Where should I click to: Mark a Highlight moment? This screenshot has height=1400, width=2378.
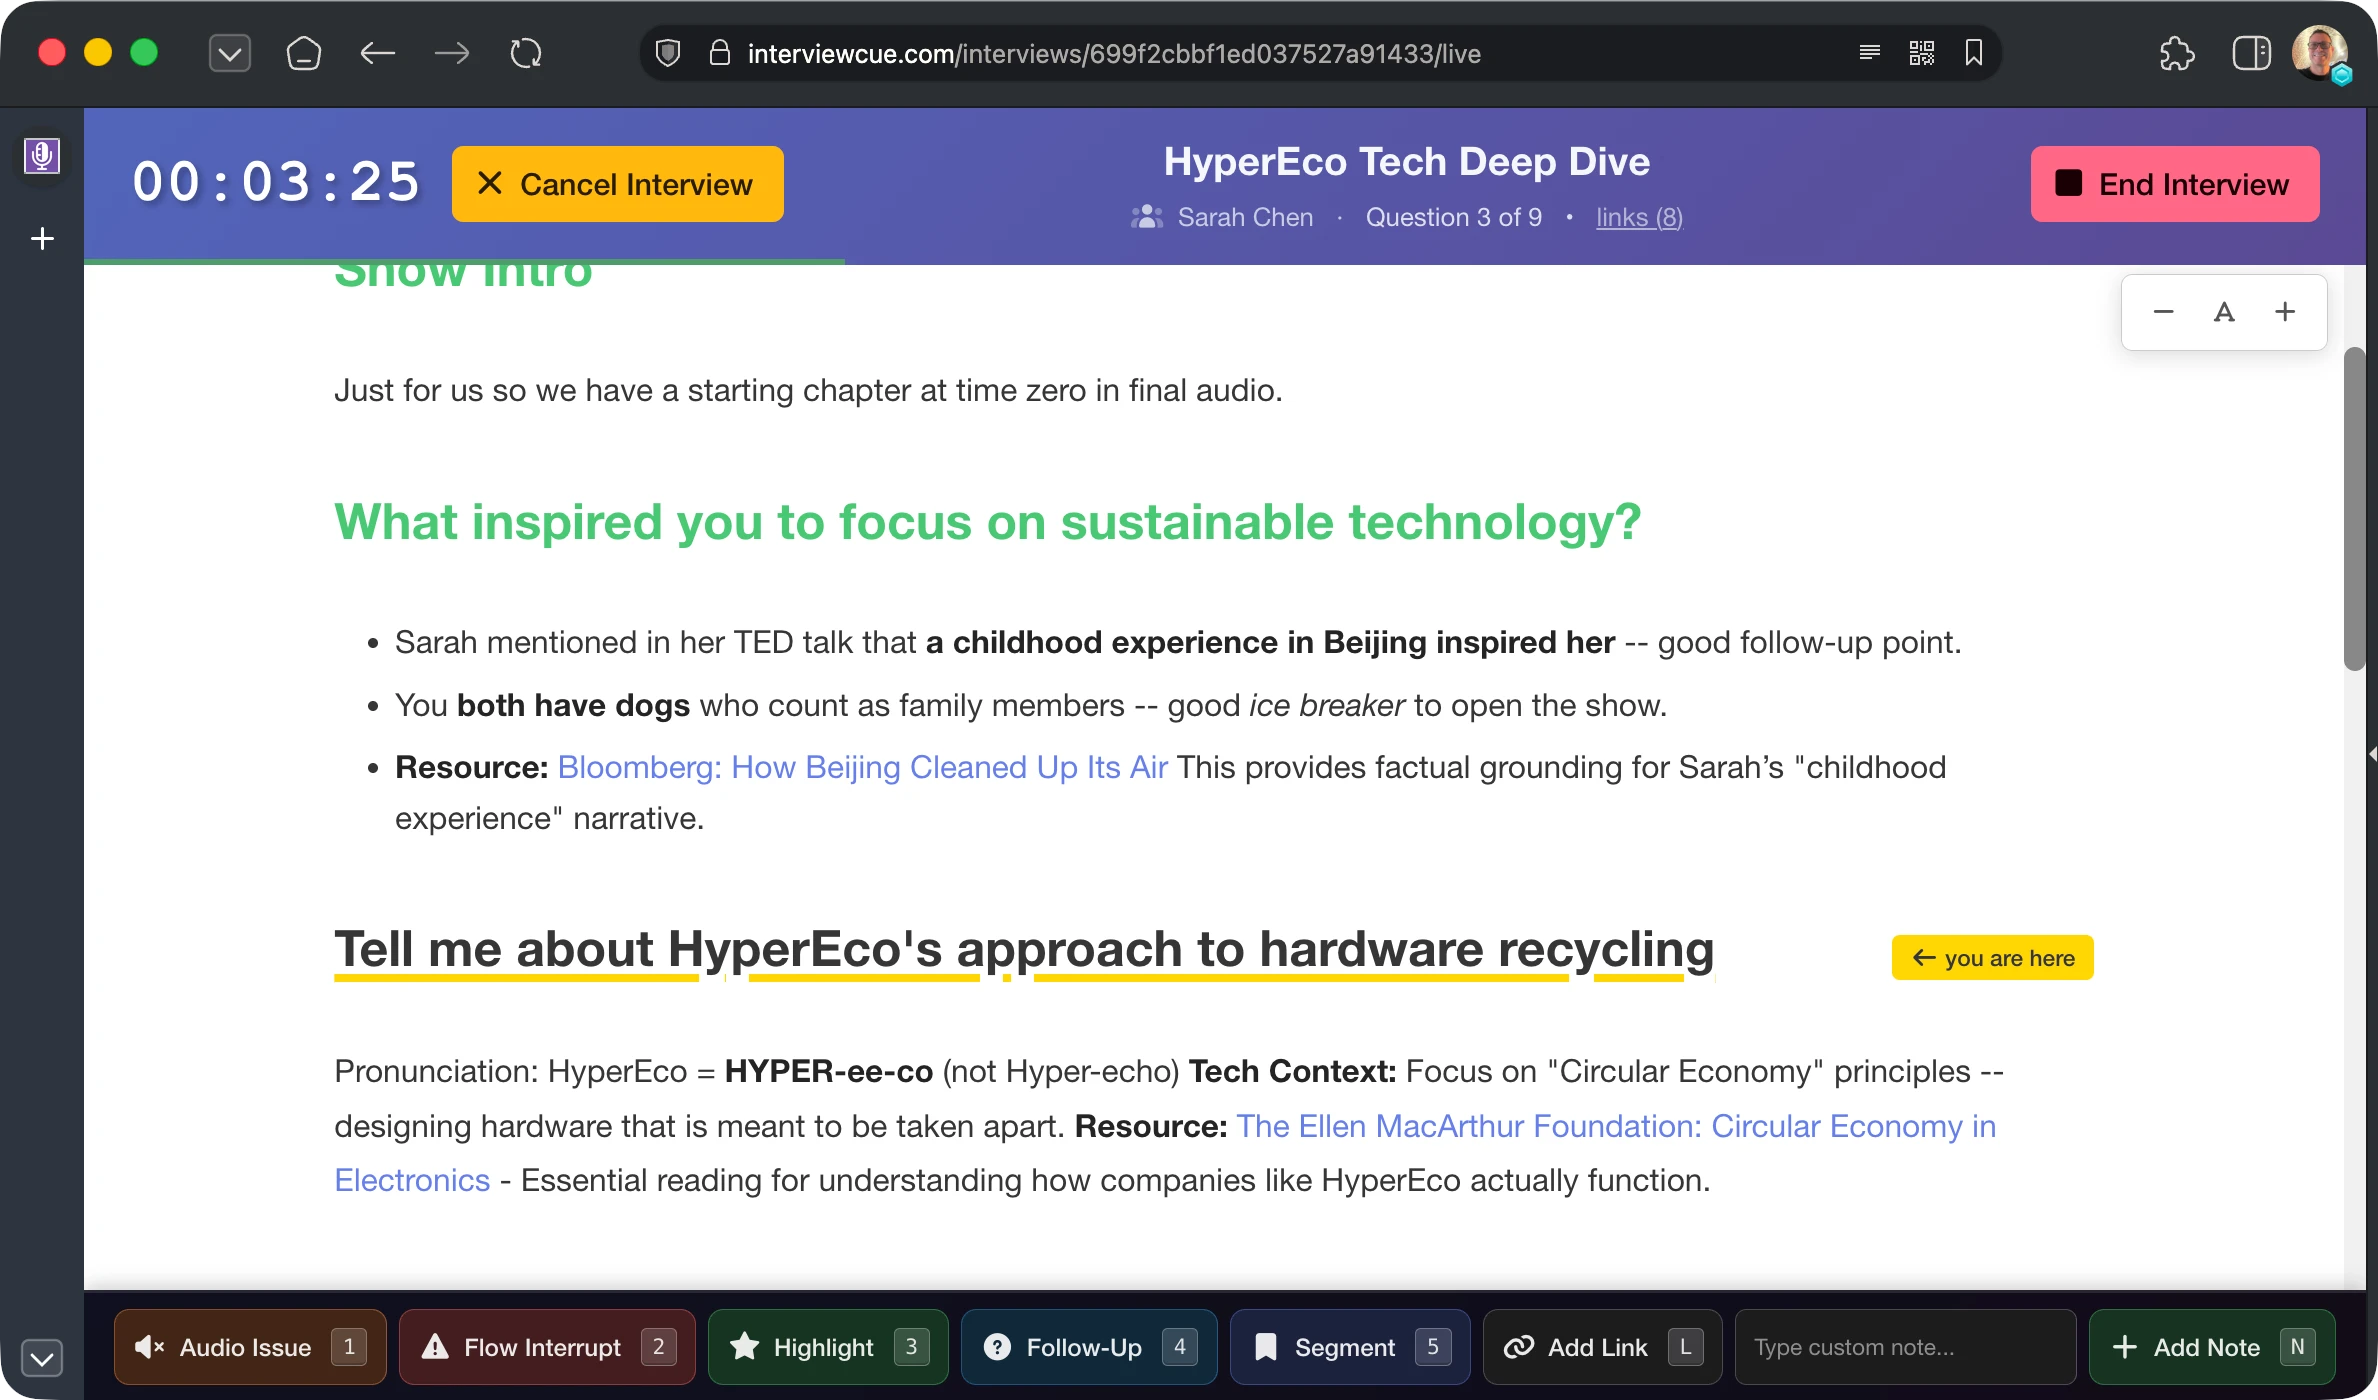pos(828,1347)
